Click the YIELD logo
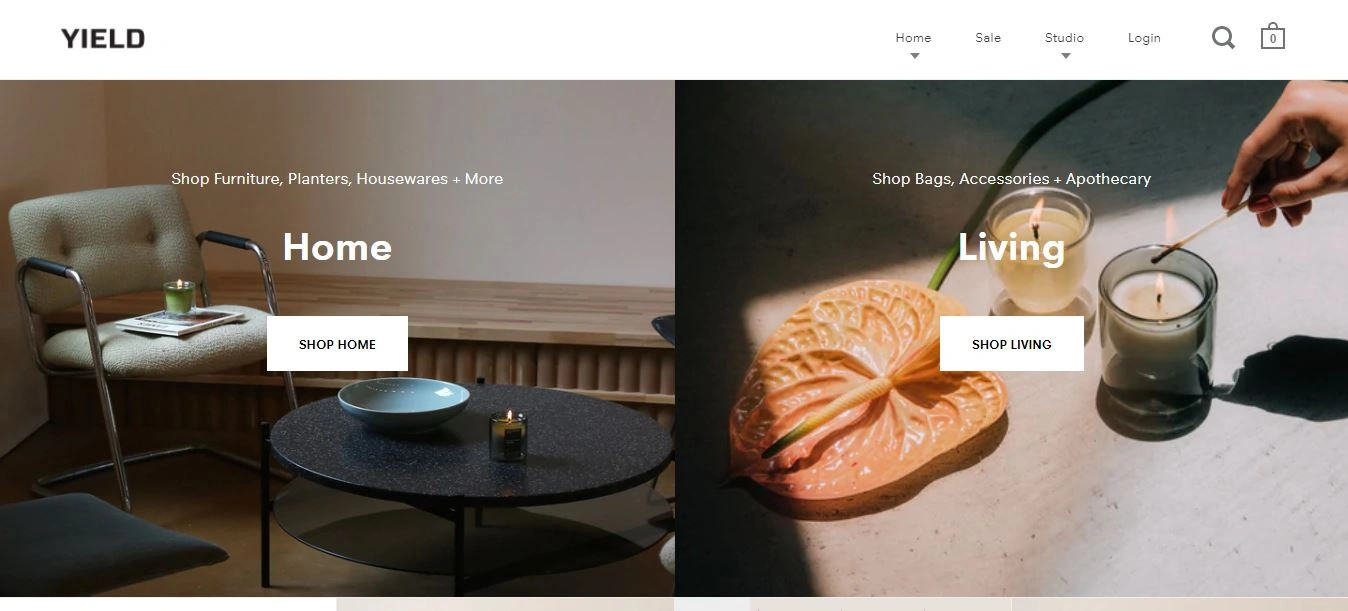The image size is (1348, 611). (x=103, y=39)
